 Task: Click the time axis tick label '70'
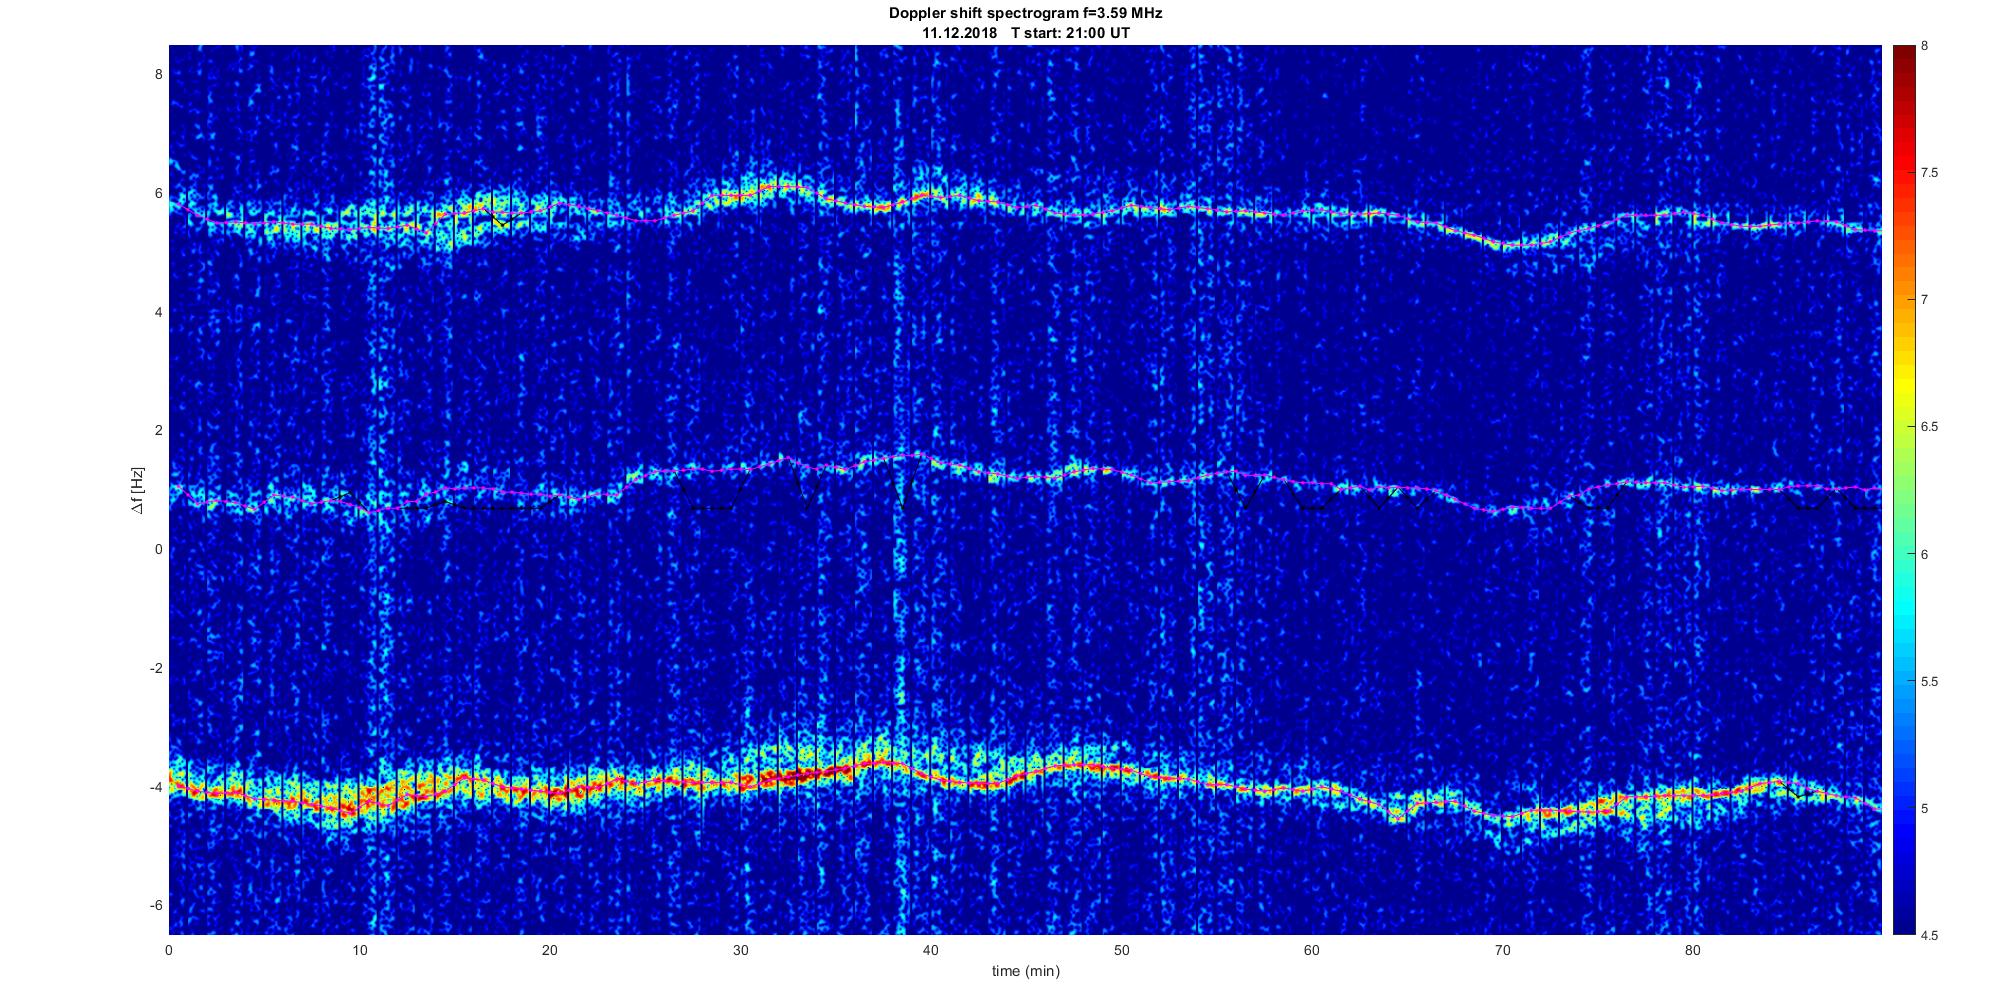pyautogui.click(x=1502, y=950)
